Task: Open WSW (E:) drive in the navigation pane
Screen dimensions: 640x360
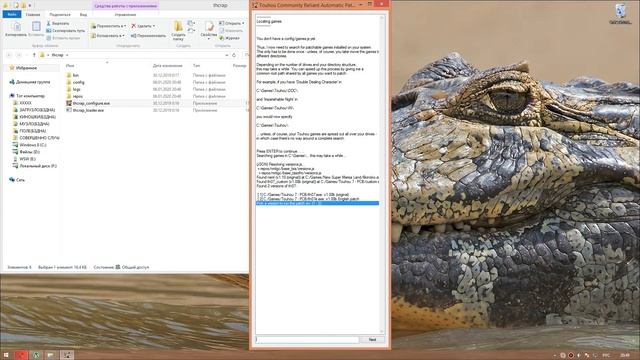Action: (27, 159)
